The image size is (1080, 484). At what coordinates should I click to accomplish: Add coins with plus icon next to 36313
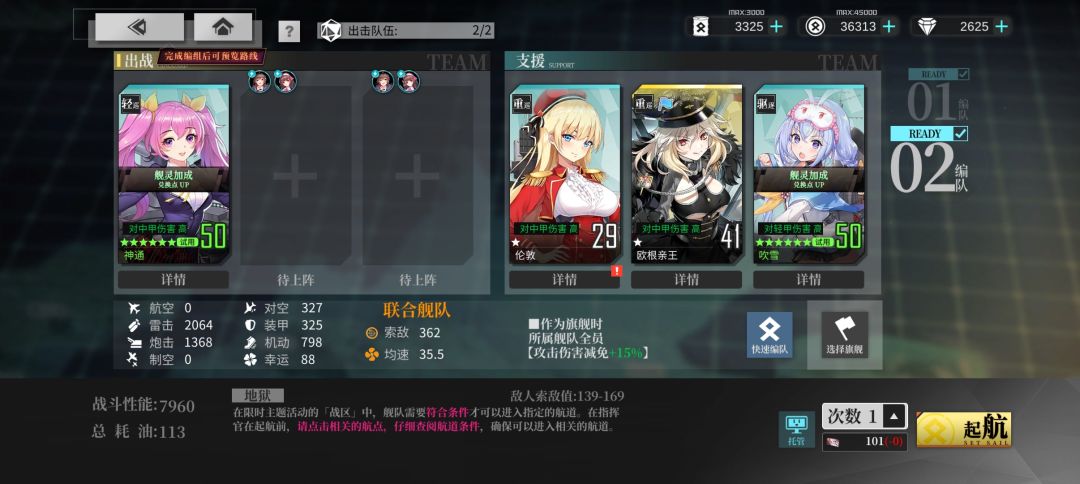[889, 26]
